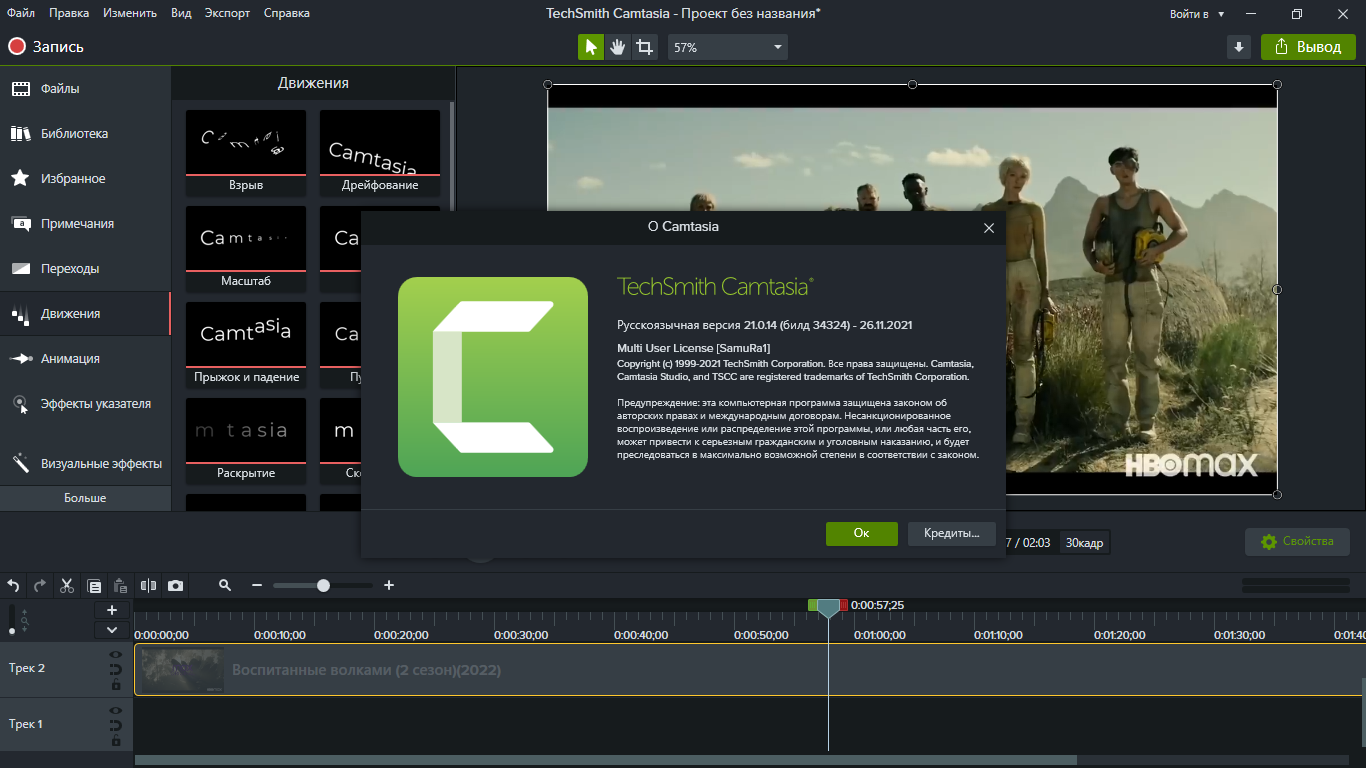
Task: Add a new track with plus button
Action: [112, 610]
